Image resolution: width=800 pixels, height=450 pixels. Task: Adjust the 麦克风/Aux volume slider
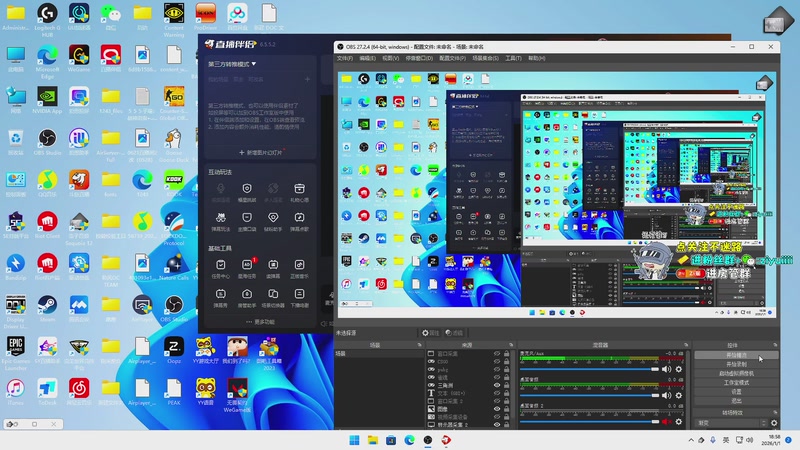[x=589, y=369]
